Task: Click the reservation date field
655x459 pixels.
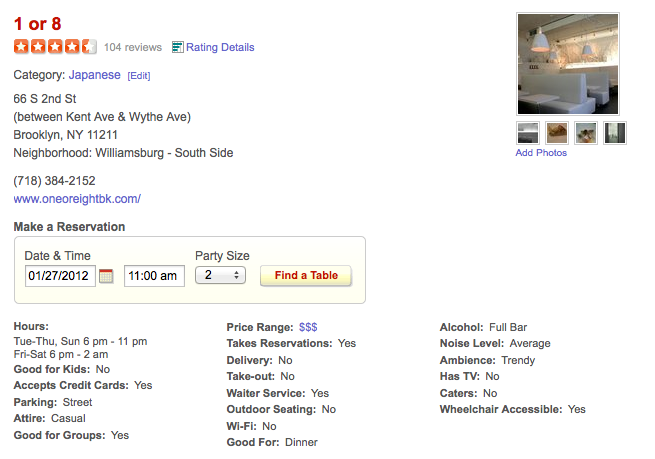Action: [x=60, y=276]
